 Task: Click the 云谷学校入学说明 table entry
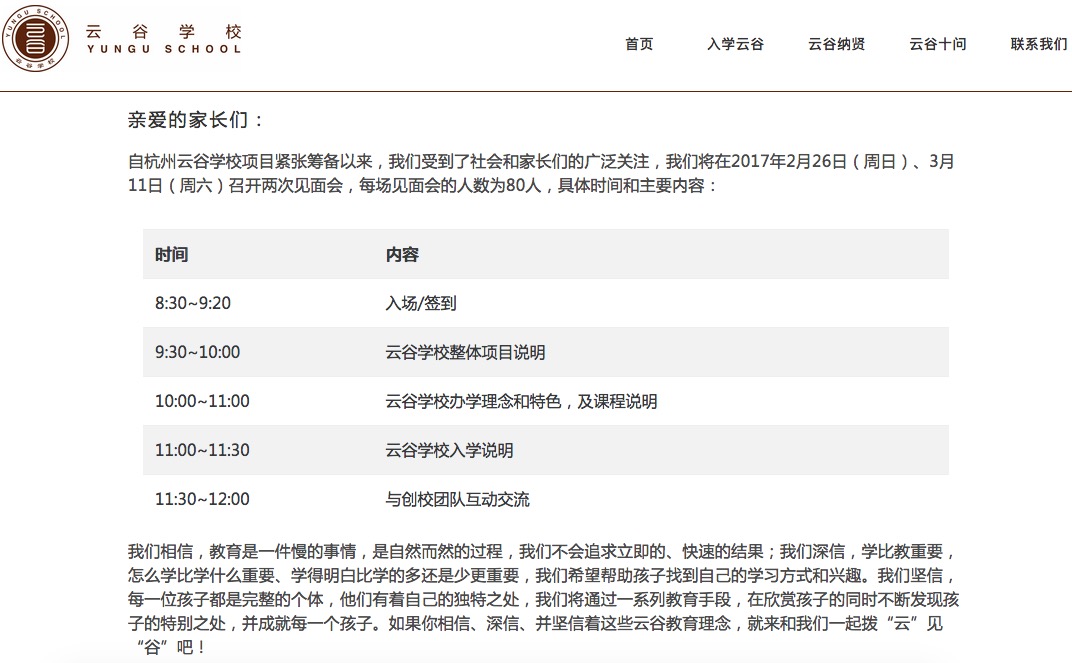tap(449, 450)
